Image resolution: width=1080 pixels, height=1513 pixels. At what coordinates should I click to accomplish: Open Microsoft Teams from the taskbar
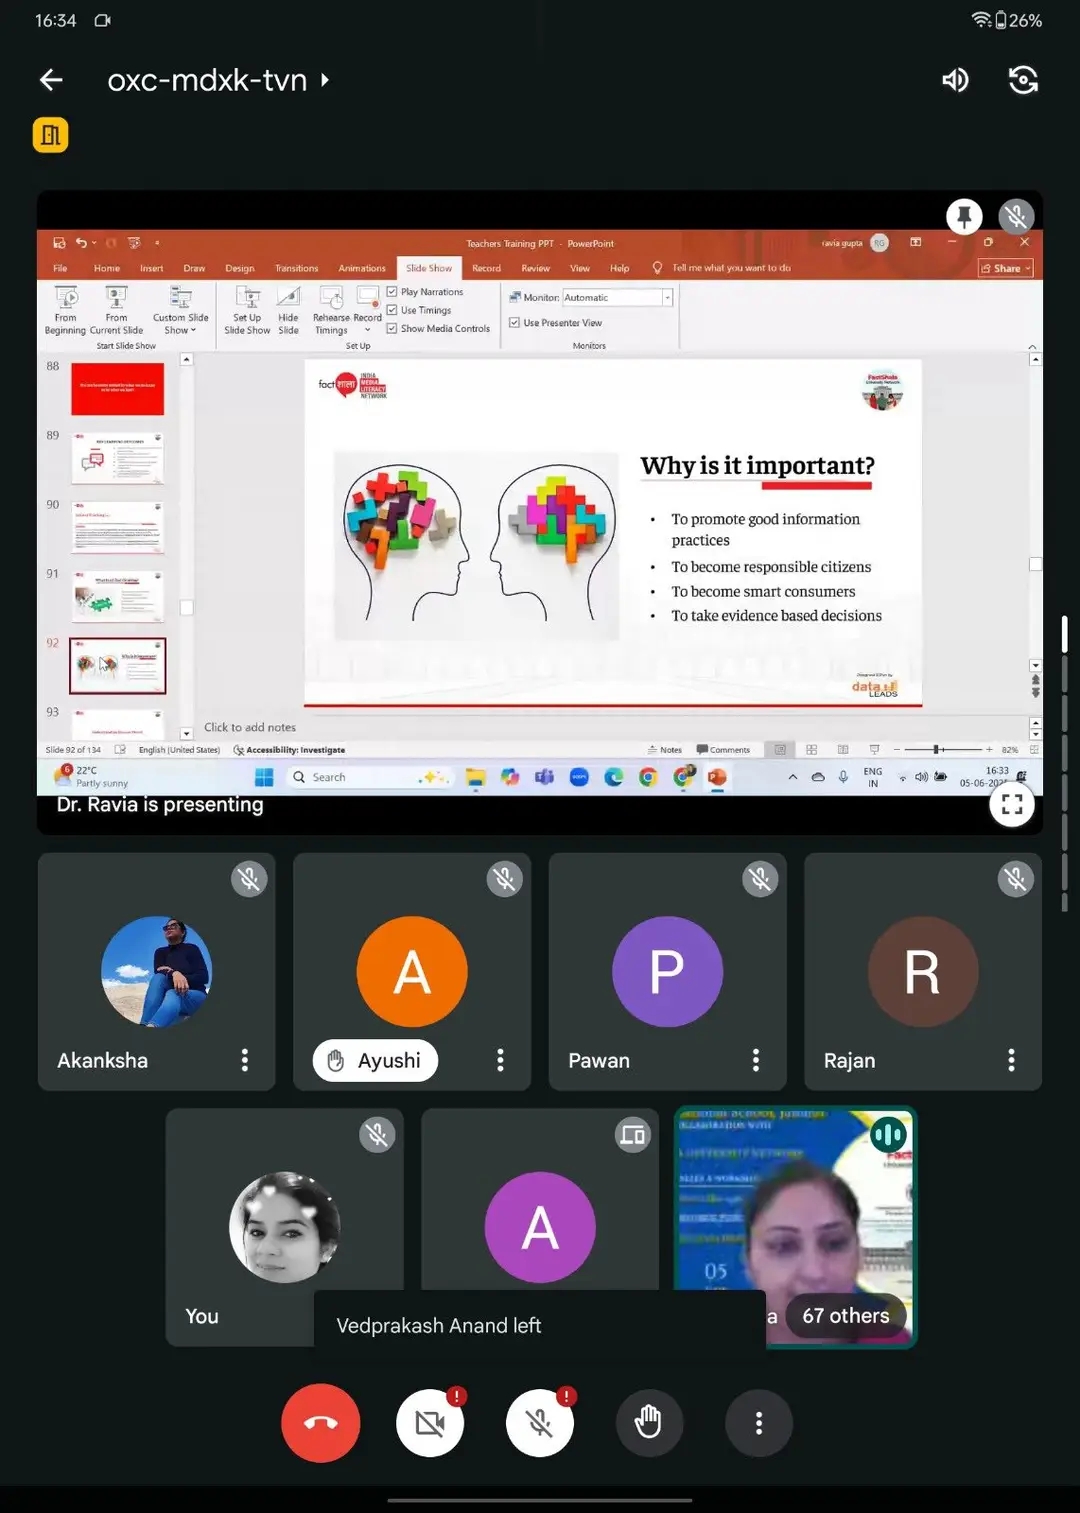click(545, 777)
